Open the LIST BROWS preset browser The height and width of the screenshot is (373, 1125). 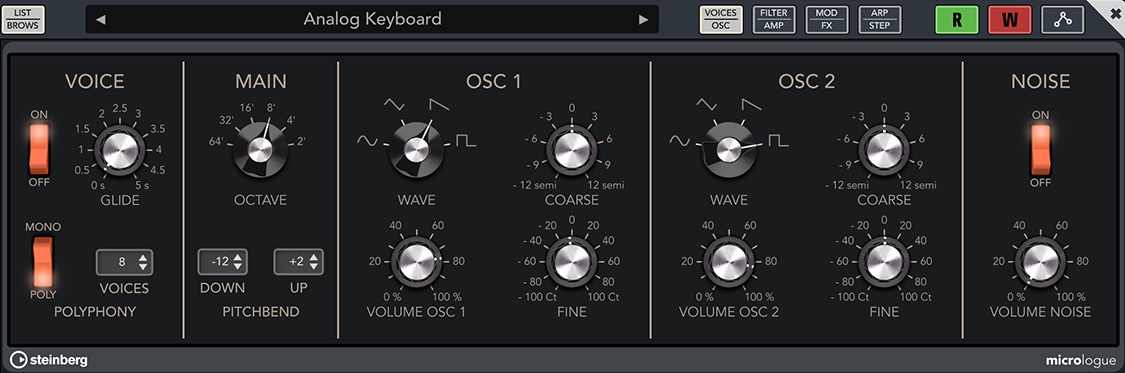pos(23,19)
